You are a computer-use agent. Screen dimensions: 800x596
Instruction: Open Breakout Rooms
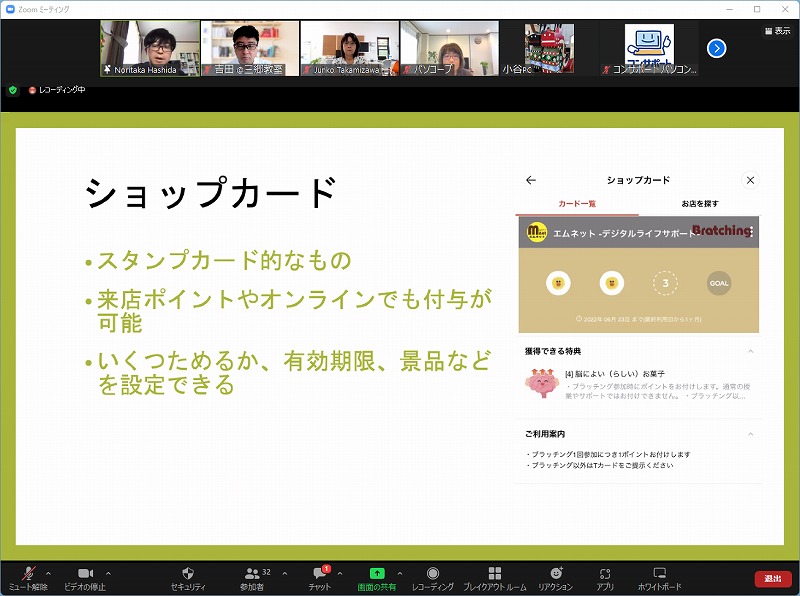pyautogui.click(x=494, y=577)
